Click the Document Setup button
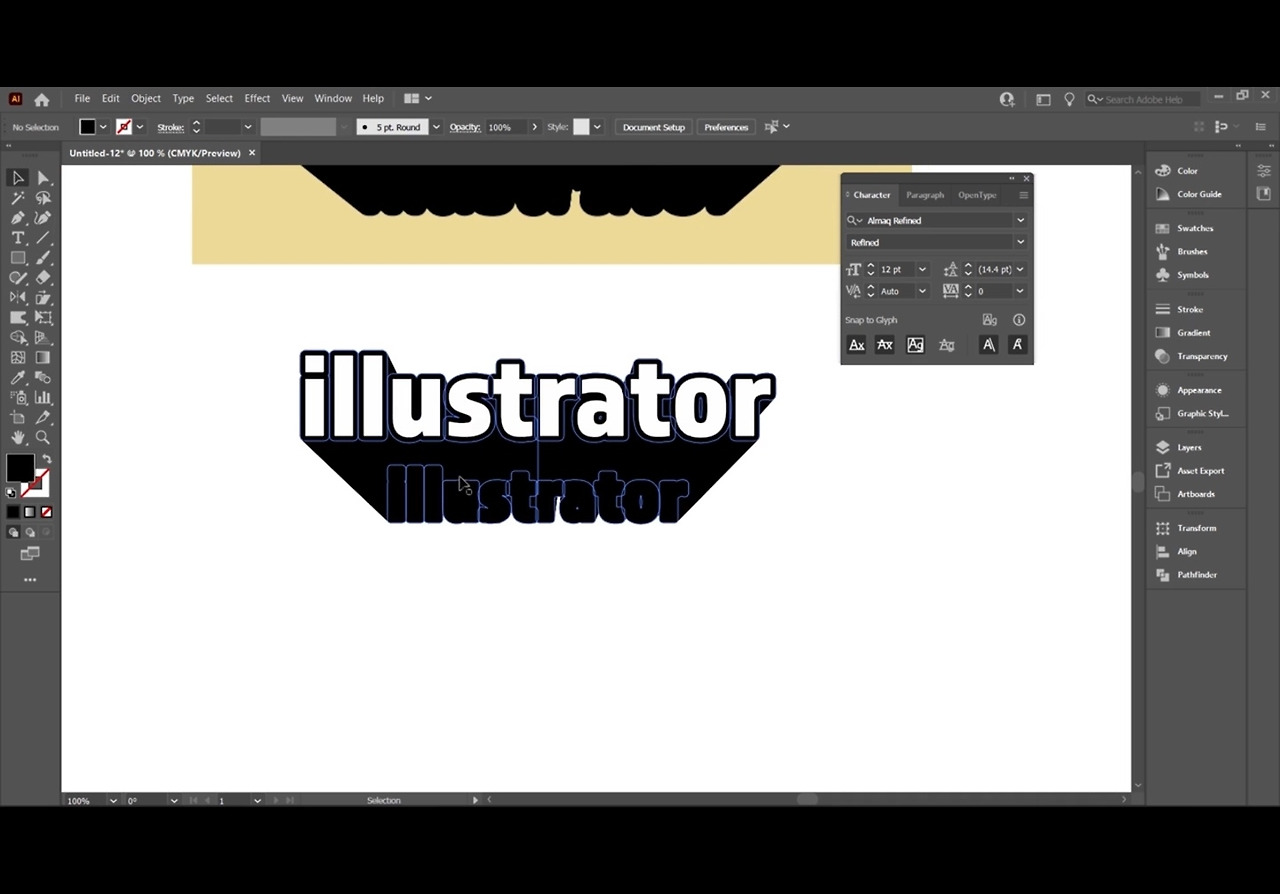1280x894 pixels. pos(654,127)
